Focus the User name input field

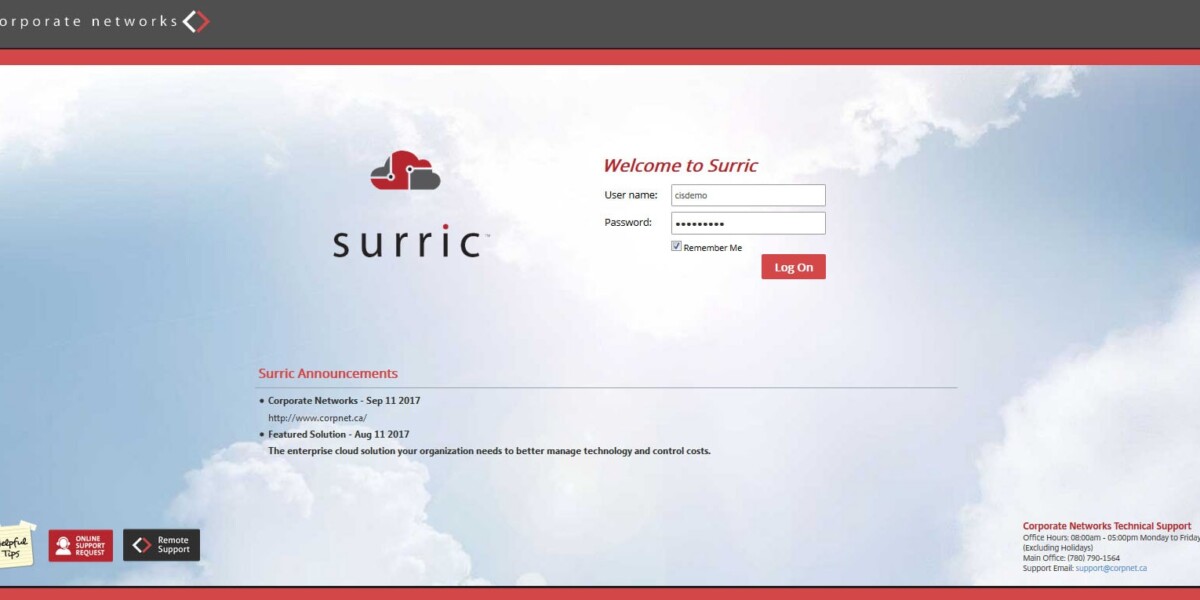[x=748, y=195]
